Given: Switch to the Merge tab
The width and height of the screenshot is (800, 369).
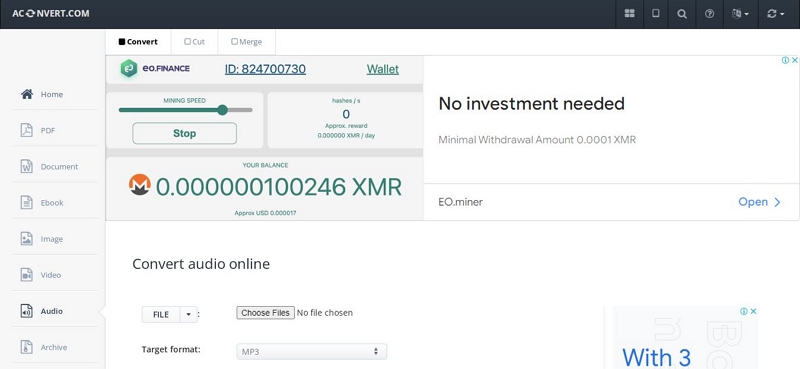Looking at the screenshot, I should tap(246, 42).
